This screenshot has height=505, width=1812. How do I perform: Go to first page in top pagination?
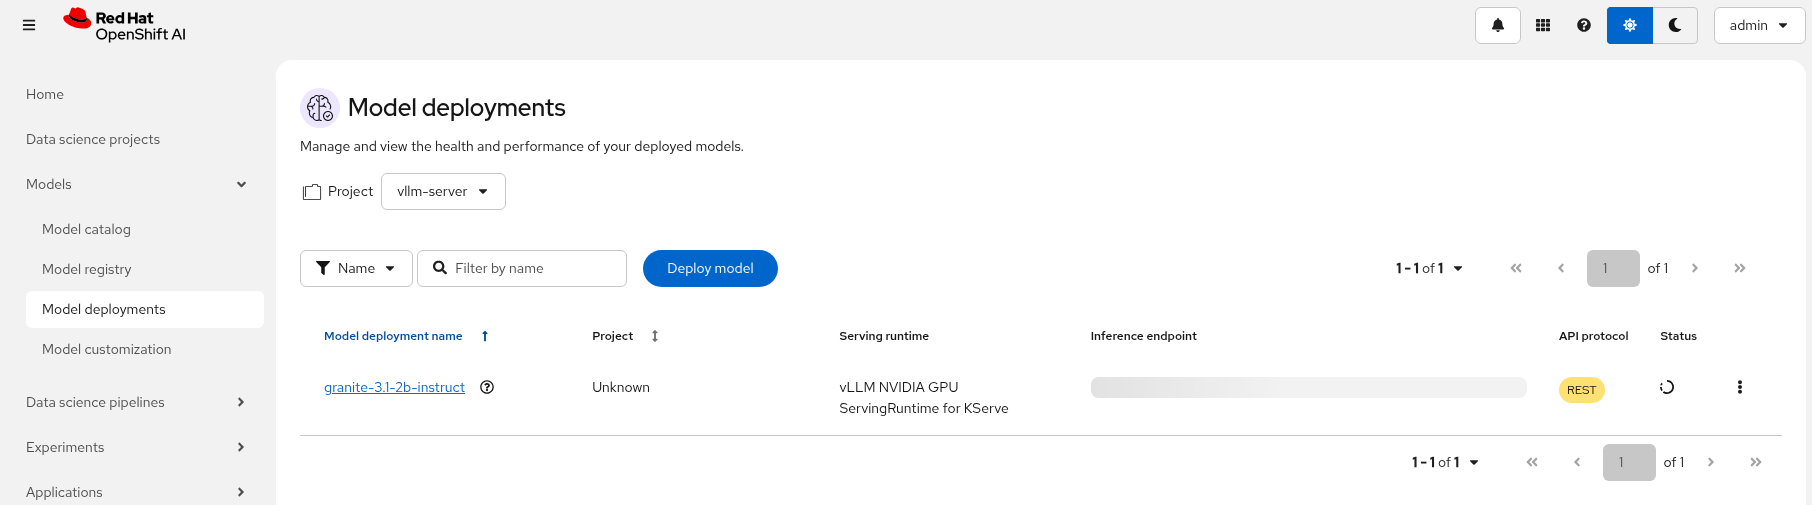1516,268
